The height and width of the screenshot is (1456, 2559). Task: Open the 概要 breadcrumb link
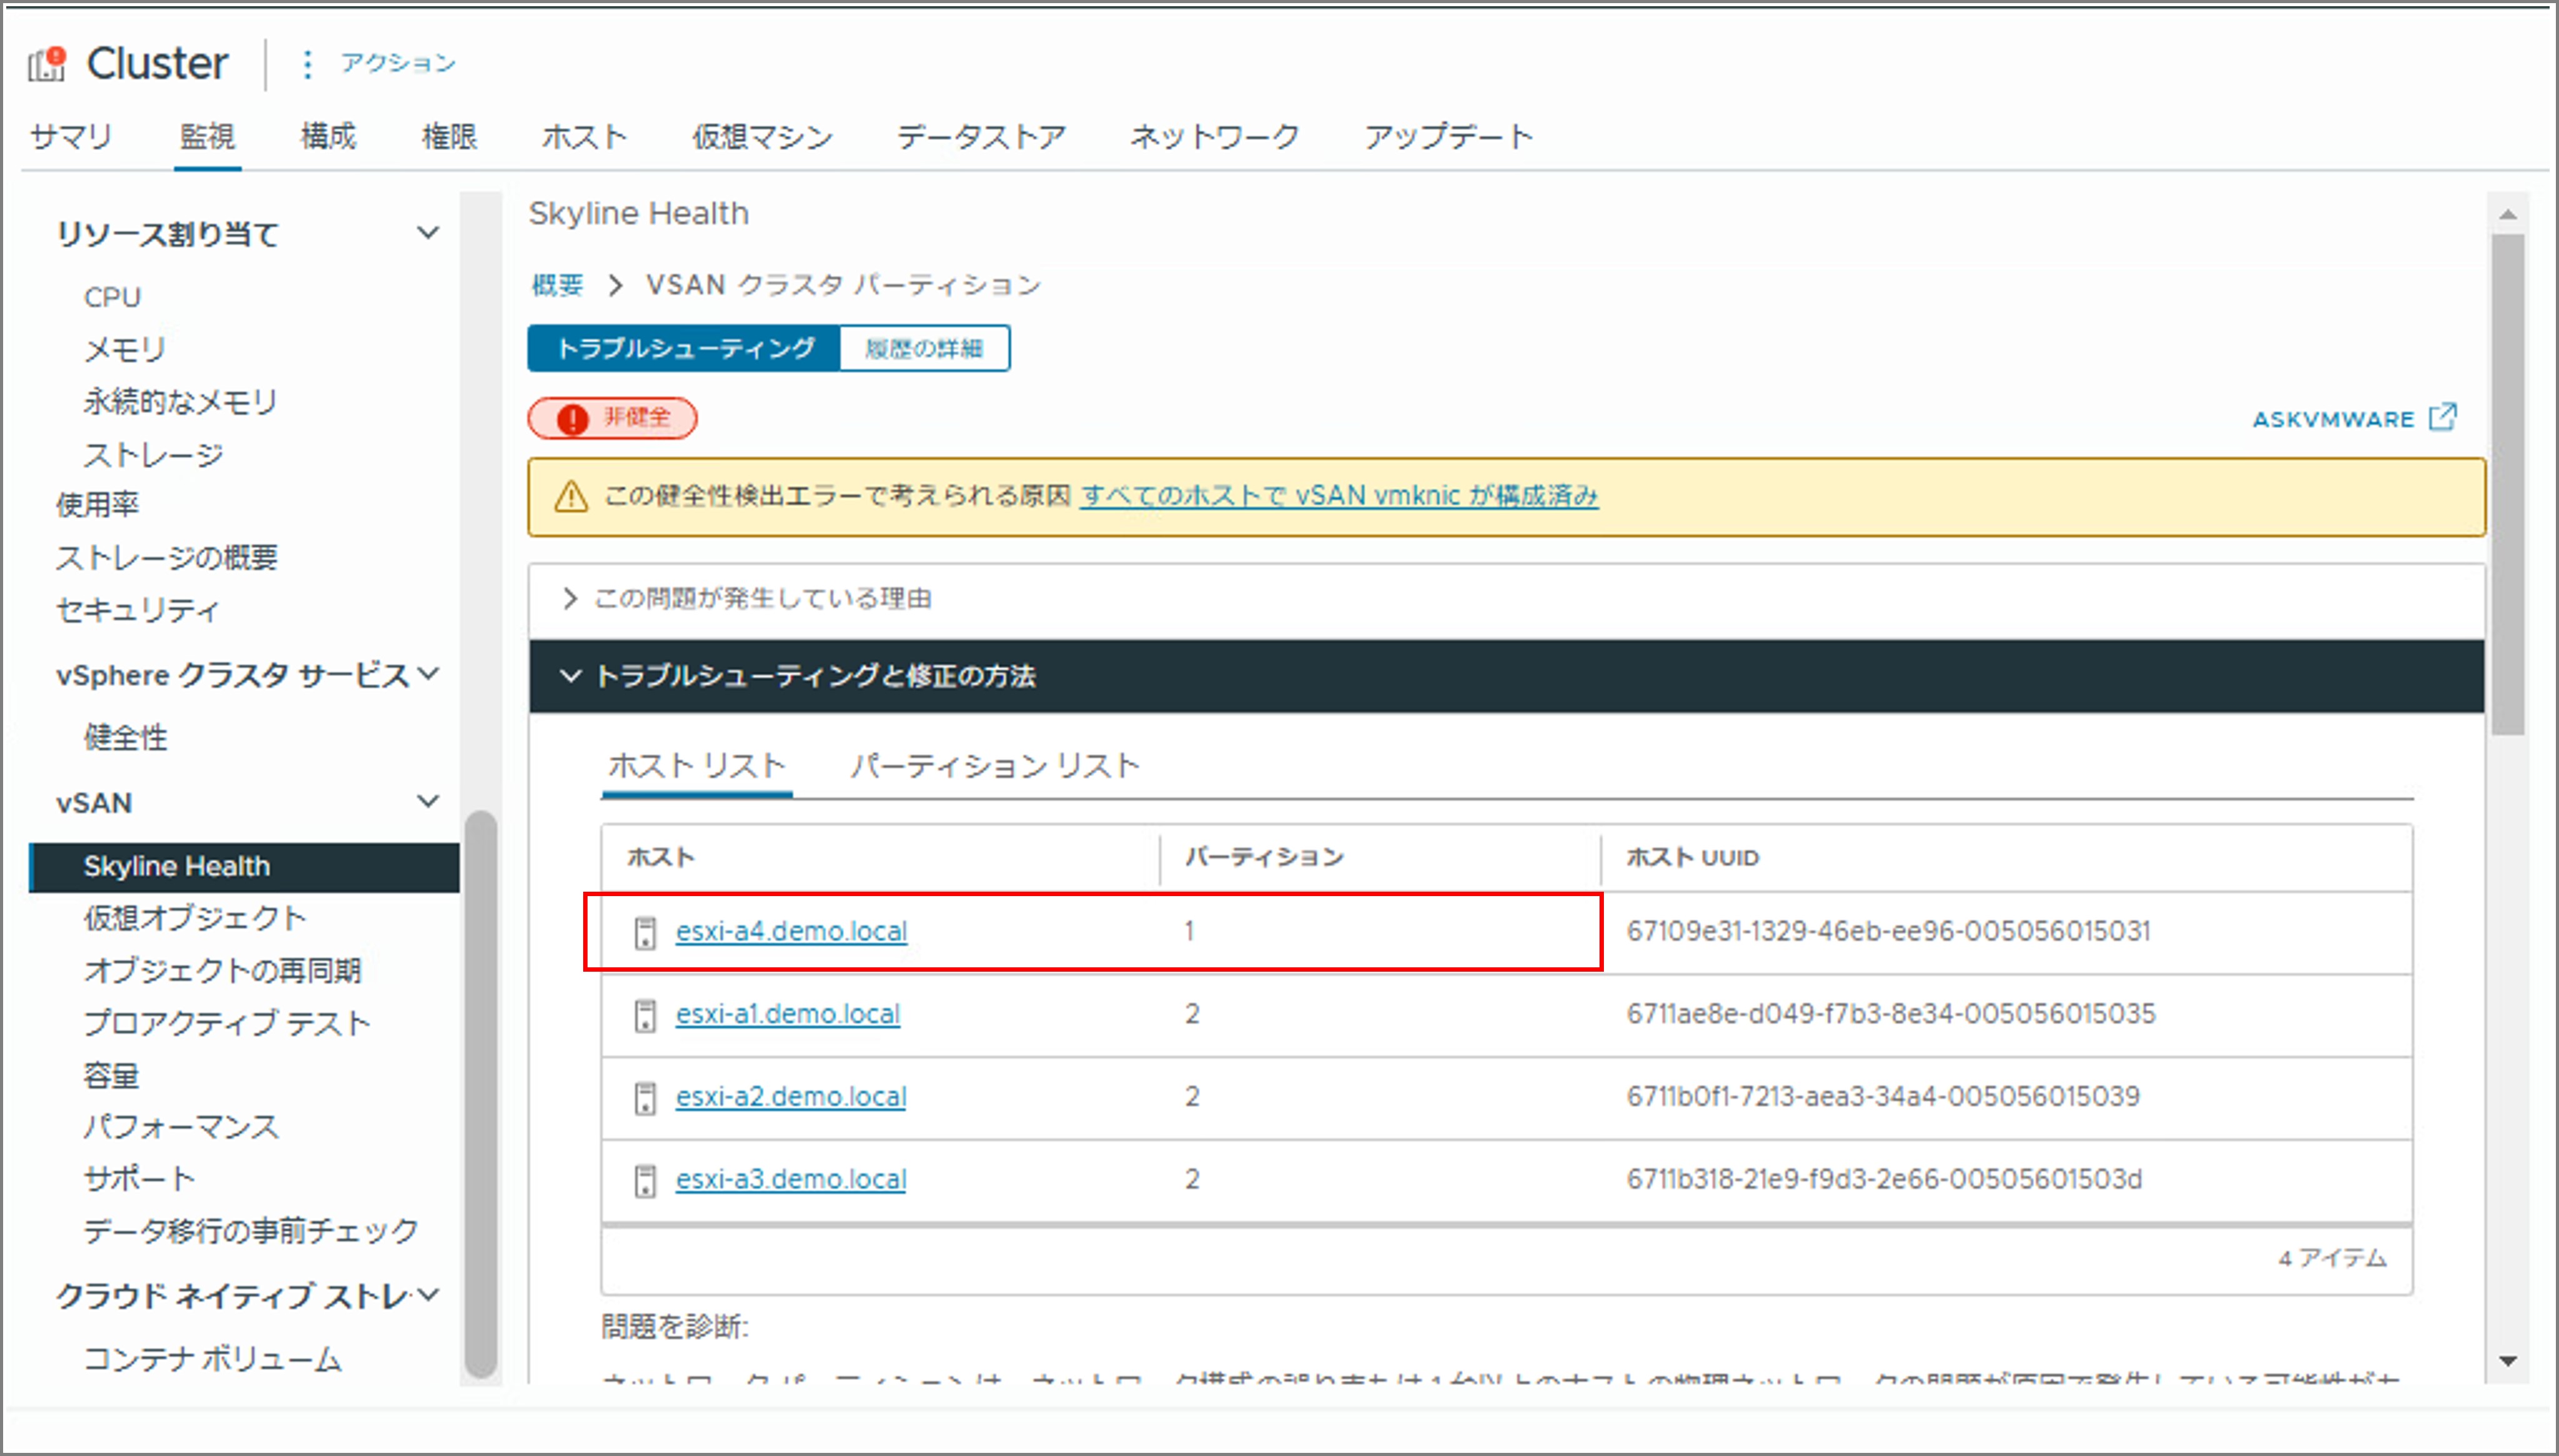557,285
